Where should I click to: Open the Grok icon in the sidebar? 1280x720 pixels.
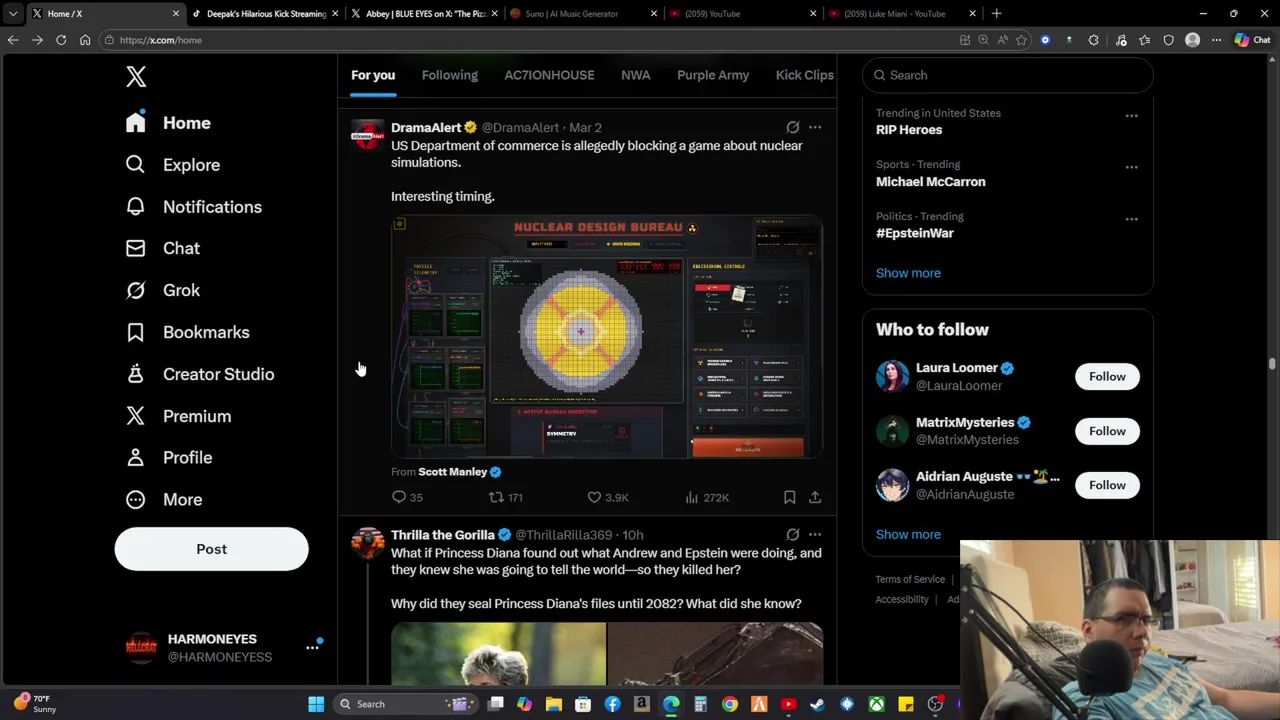pyautogui.click(x=135, y=290)
